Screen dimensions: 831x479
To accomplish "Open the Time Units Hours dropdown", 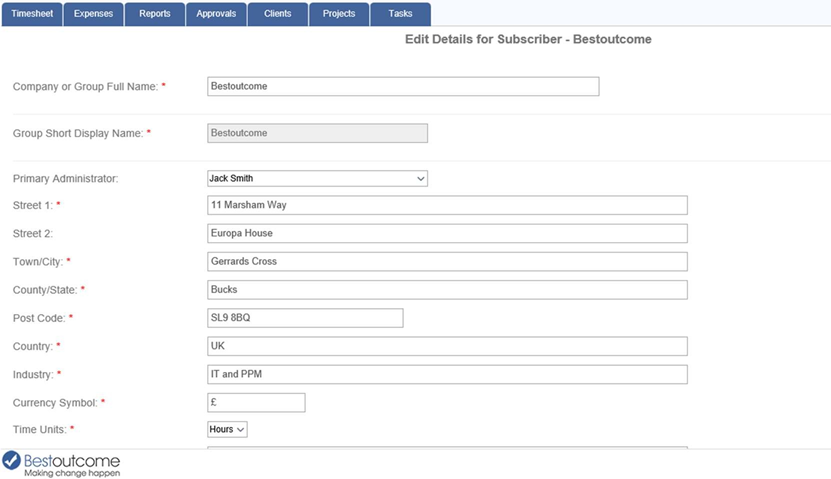I will pyautogui.click(x=227, y=429).
